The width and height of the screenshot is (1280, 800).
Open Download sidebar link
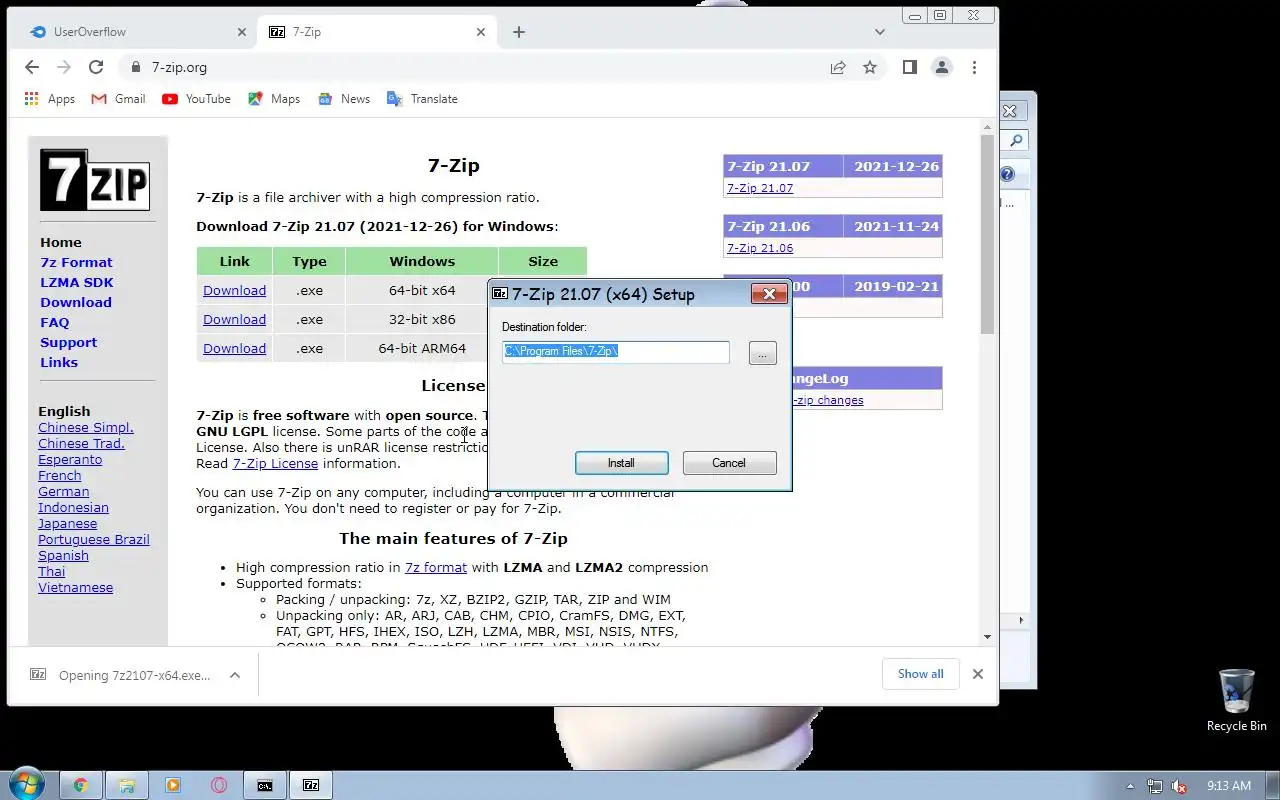coord(76,302)
